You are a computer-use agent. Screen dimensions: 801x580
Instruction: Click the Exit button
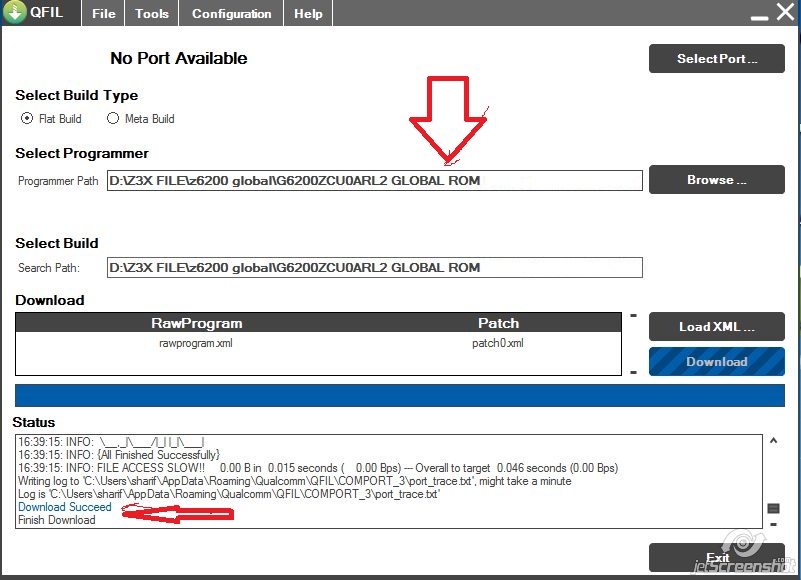[717, 558]
